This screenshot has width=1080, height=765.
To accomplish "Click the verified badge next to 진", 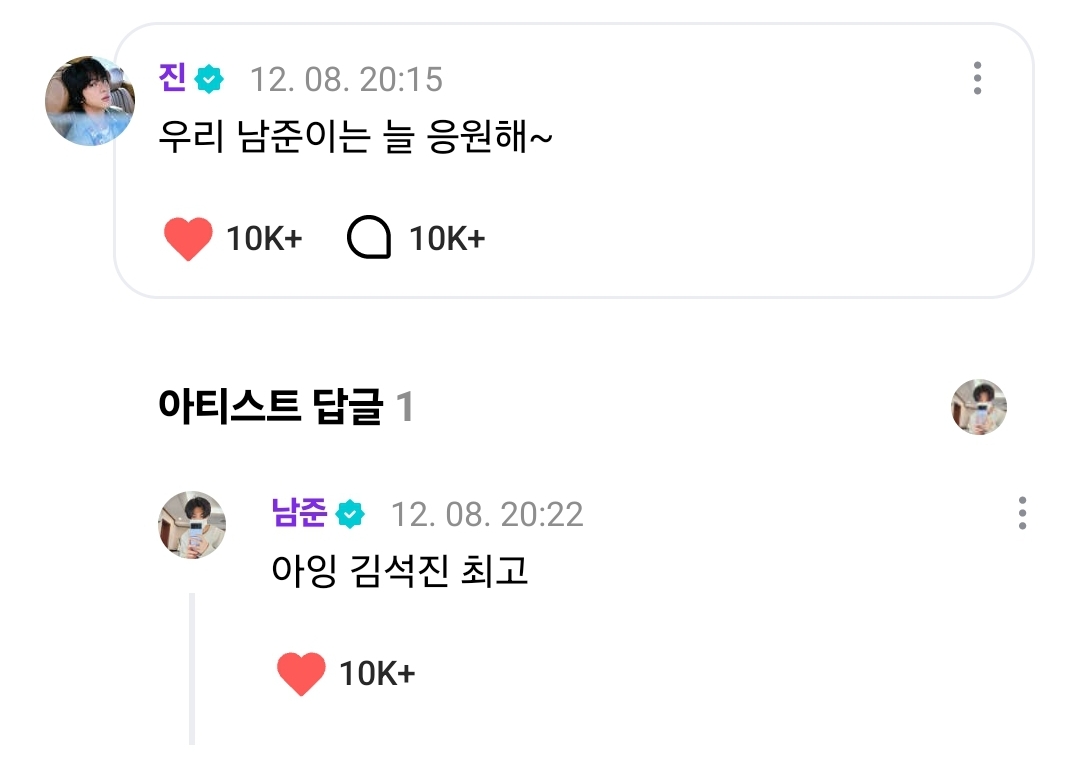I will point(209,79).
